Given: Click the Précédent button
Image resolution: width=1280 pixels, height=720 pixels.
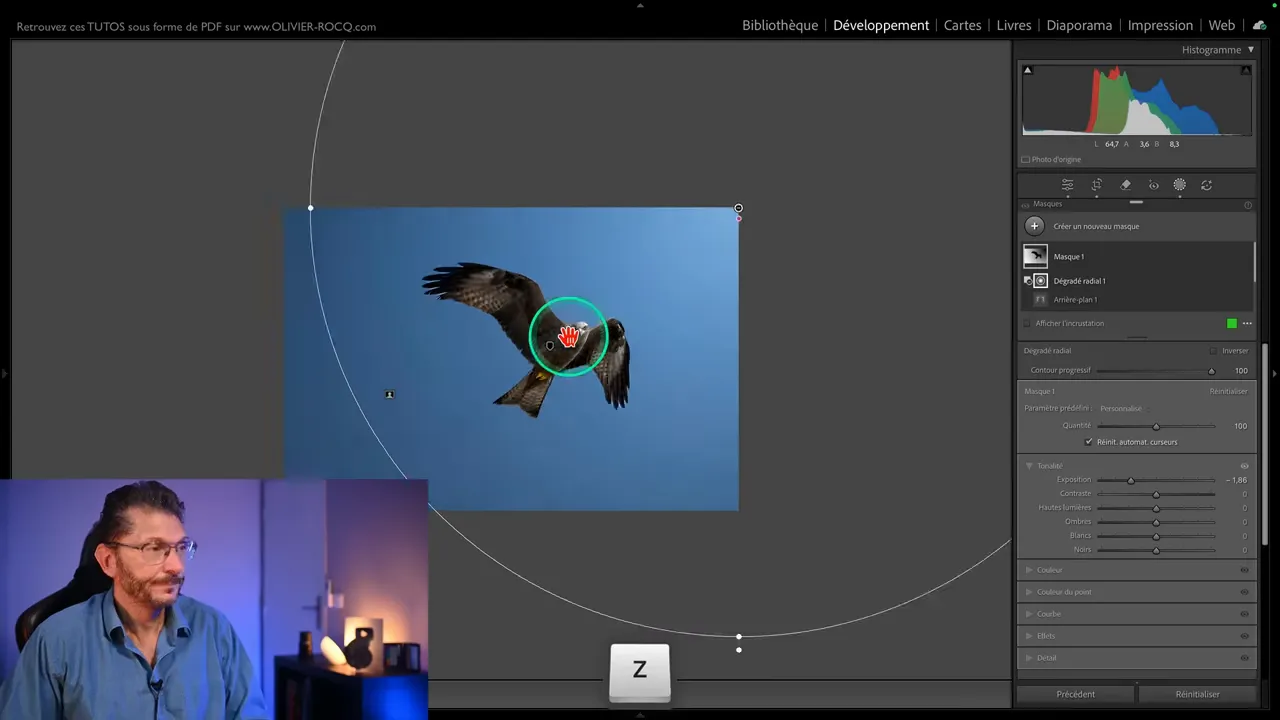Looking at the screenshot, I should 1075,694.
